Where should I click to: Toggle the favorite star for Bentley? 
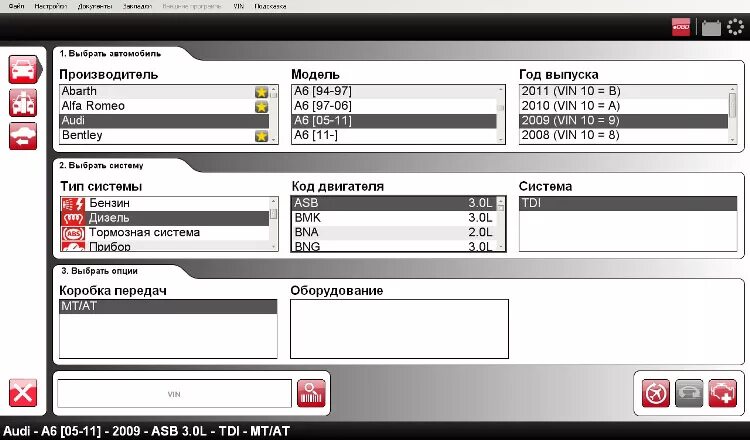tap(261, 136)
